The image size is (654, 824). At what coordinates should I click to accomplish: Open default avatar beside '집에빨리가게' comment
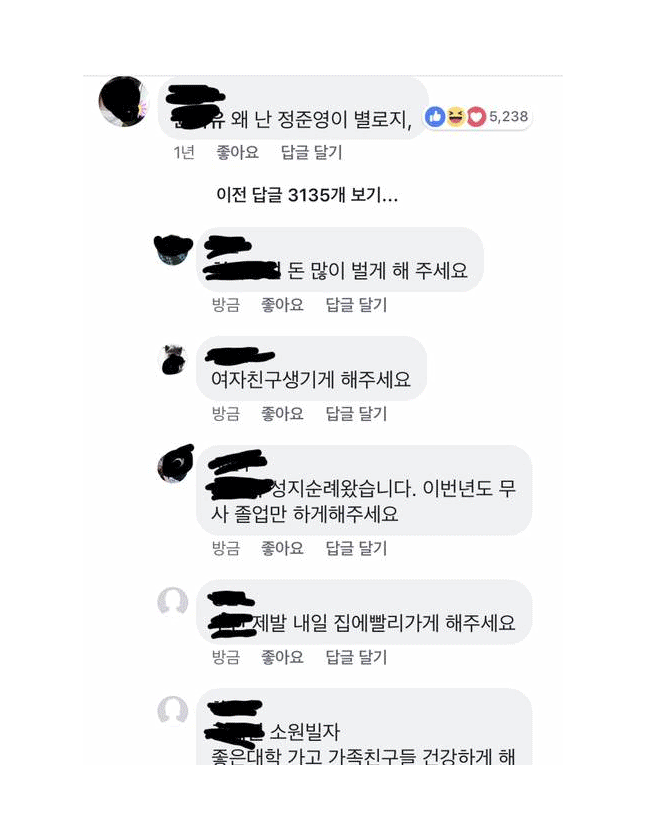pyautogui.click(x=173, y=601)
